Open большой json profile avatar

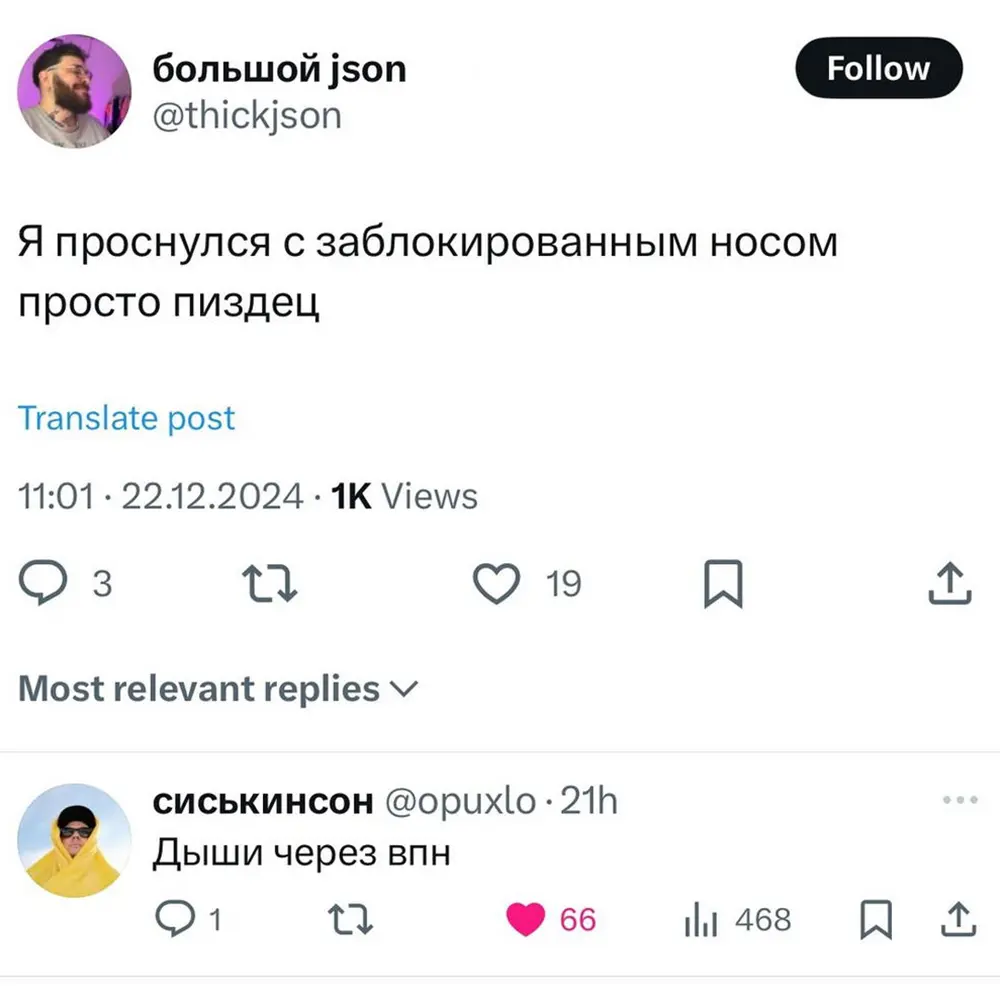76,93
